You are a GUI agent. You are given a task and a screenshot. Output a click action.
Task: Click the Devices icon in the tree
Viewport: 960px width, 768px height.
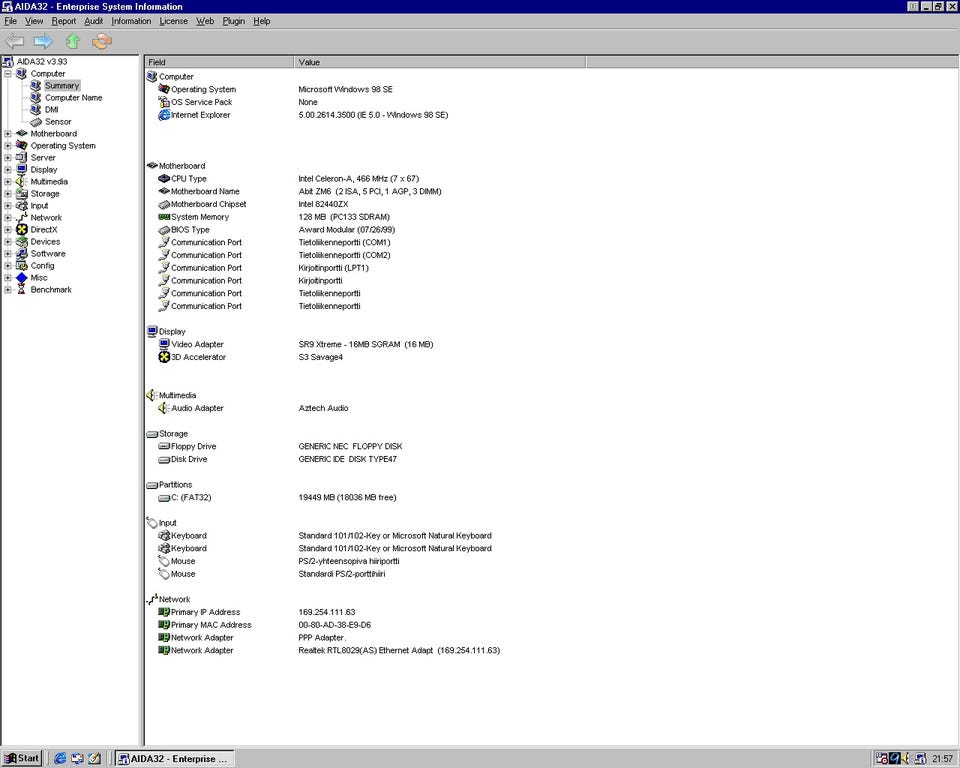21,241
